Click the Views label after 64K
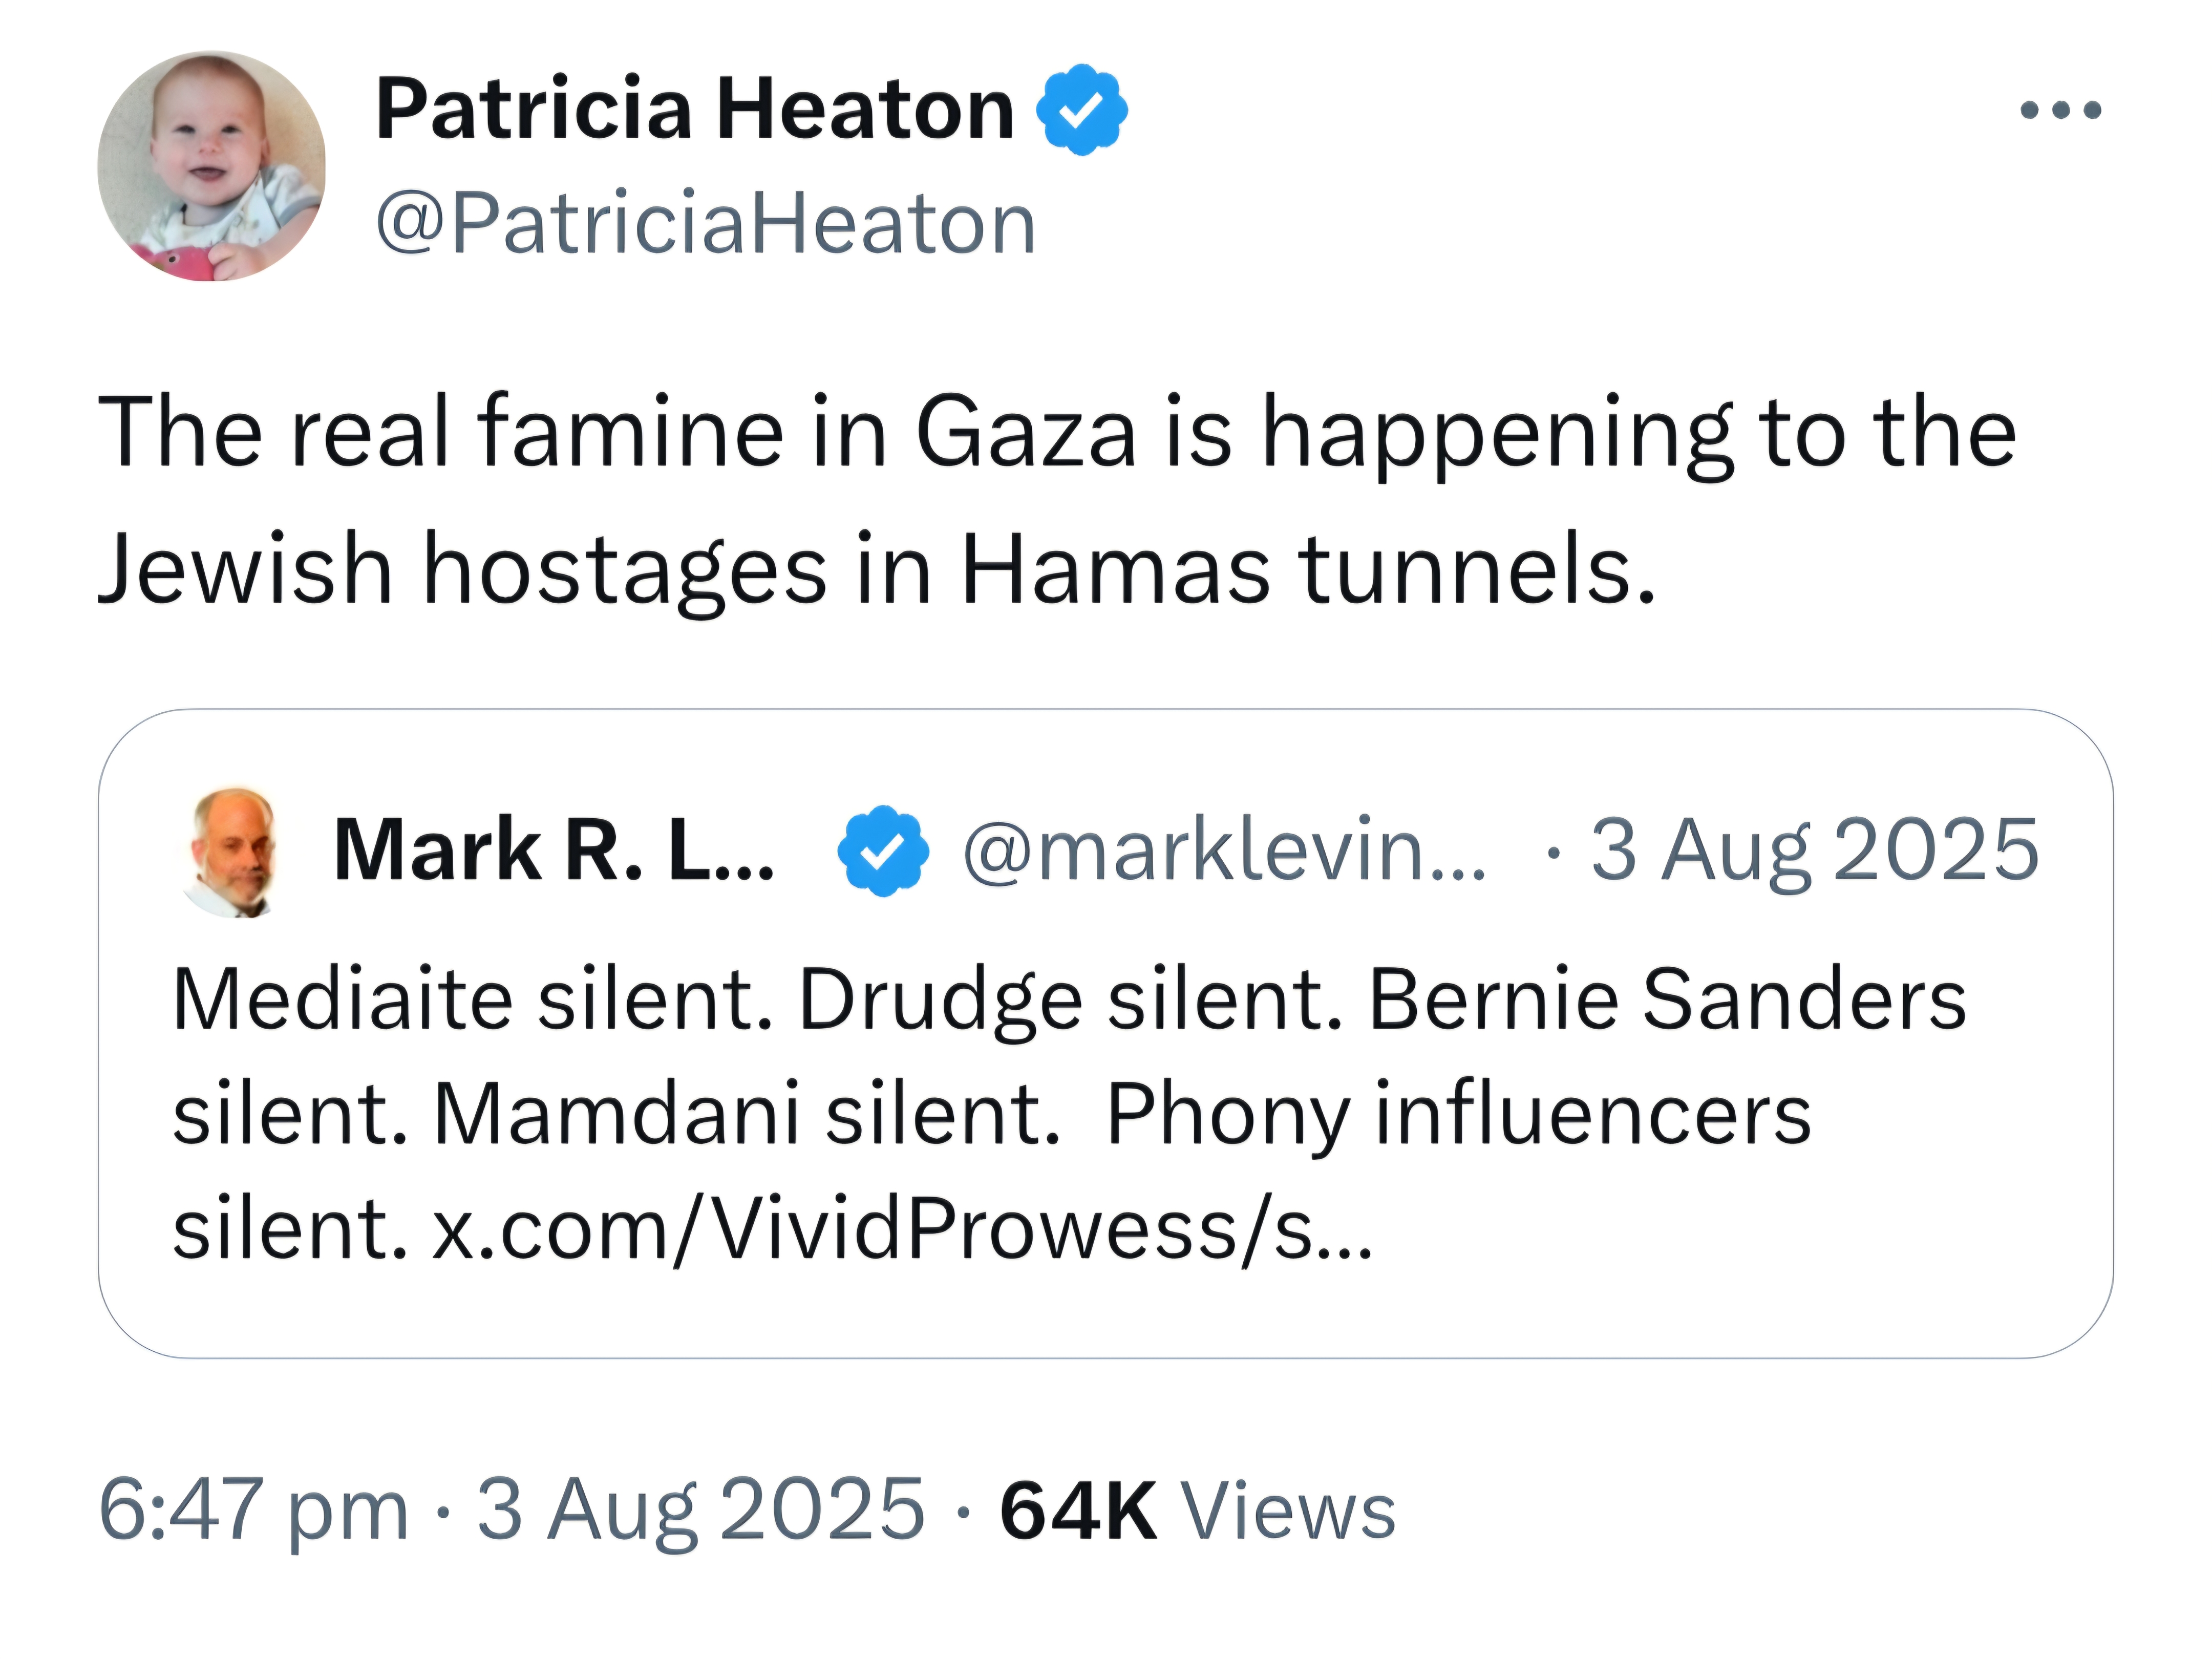The image size is (2212, 1659). click(x=1289, y=1509)
